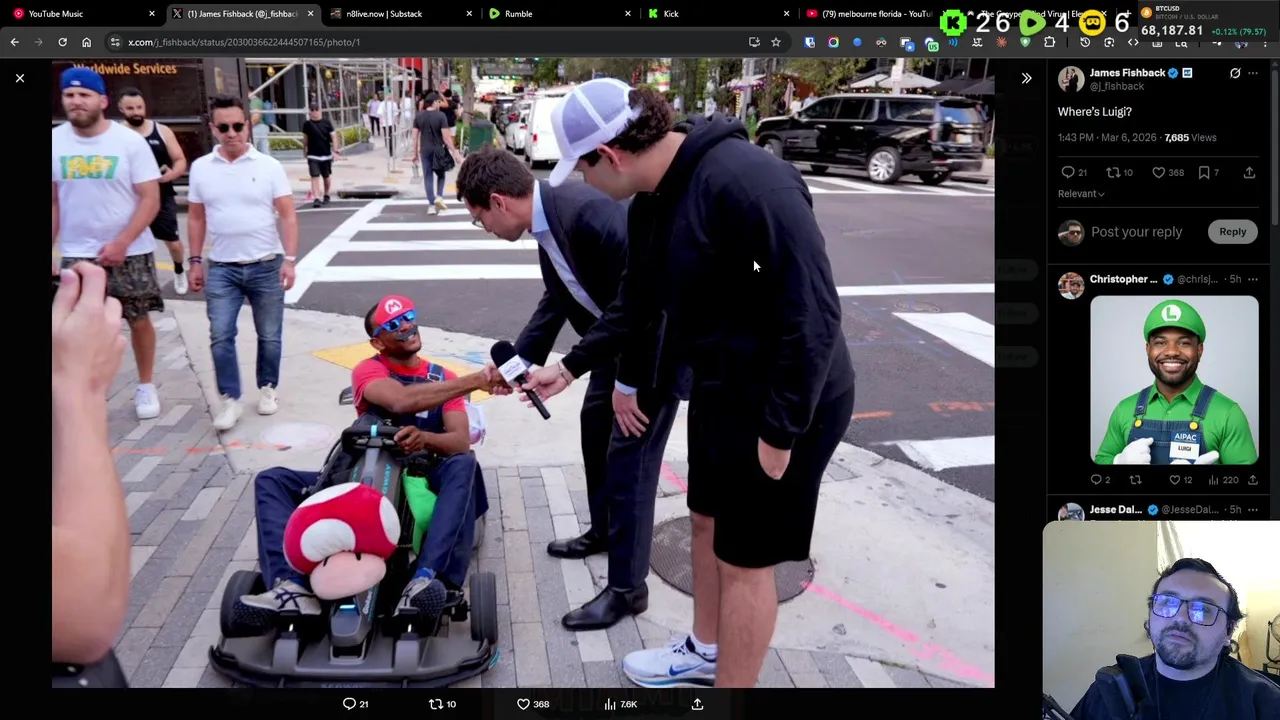Image resolution: width=1280 pixels, height=720 pixels.
Task: Open the James Fishback display name link
Action: (x=1127, y=73)
